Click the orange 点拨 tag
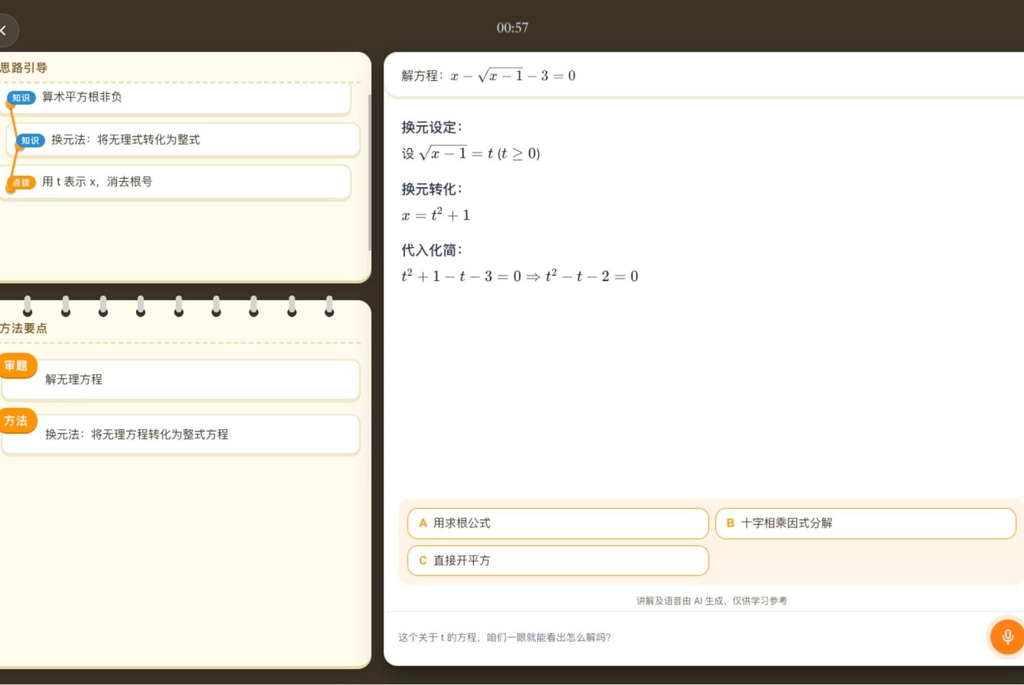This screenshot has height=685, width=1024. click(x=21, y=182)
